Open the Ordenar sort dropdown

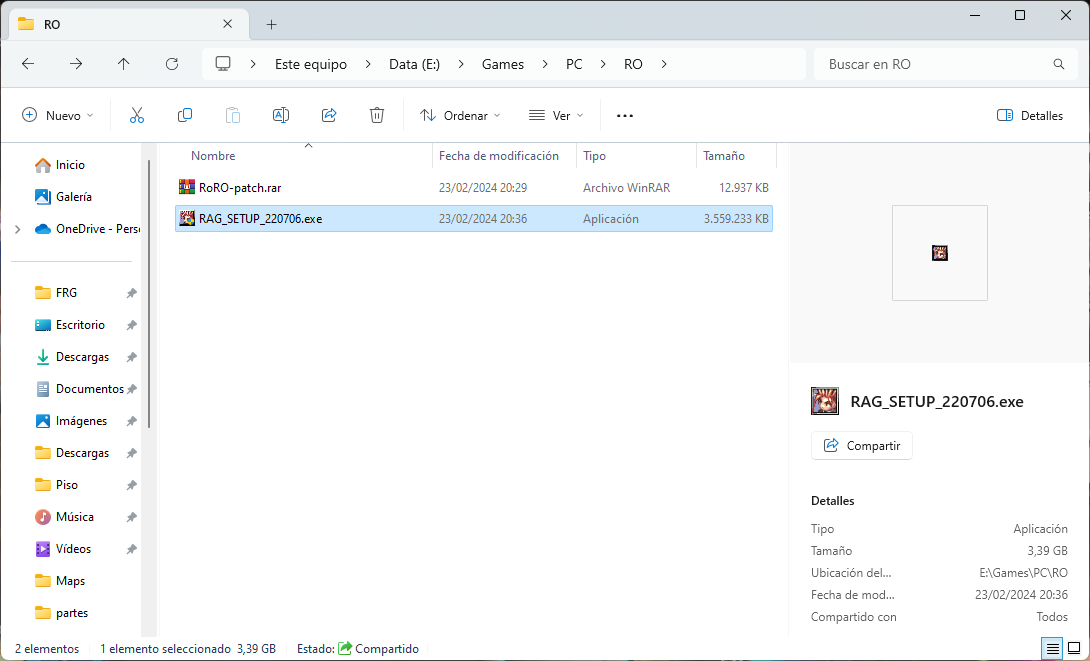tap(460, 115)
